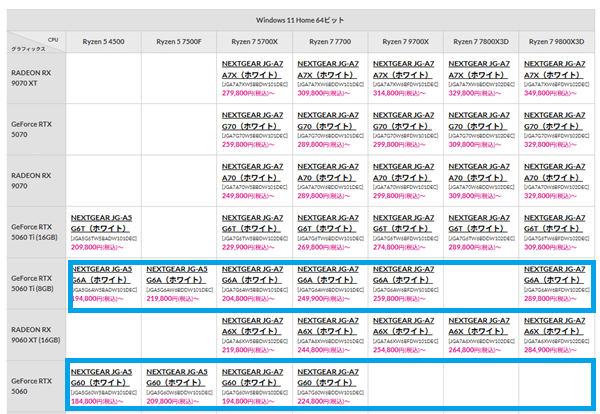Select JG-A7 G70 model for Ryzen 7 7800X3D
The image size is (600, 414).
point(482,121)
